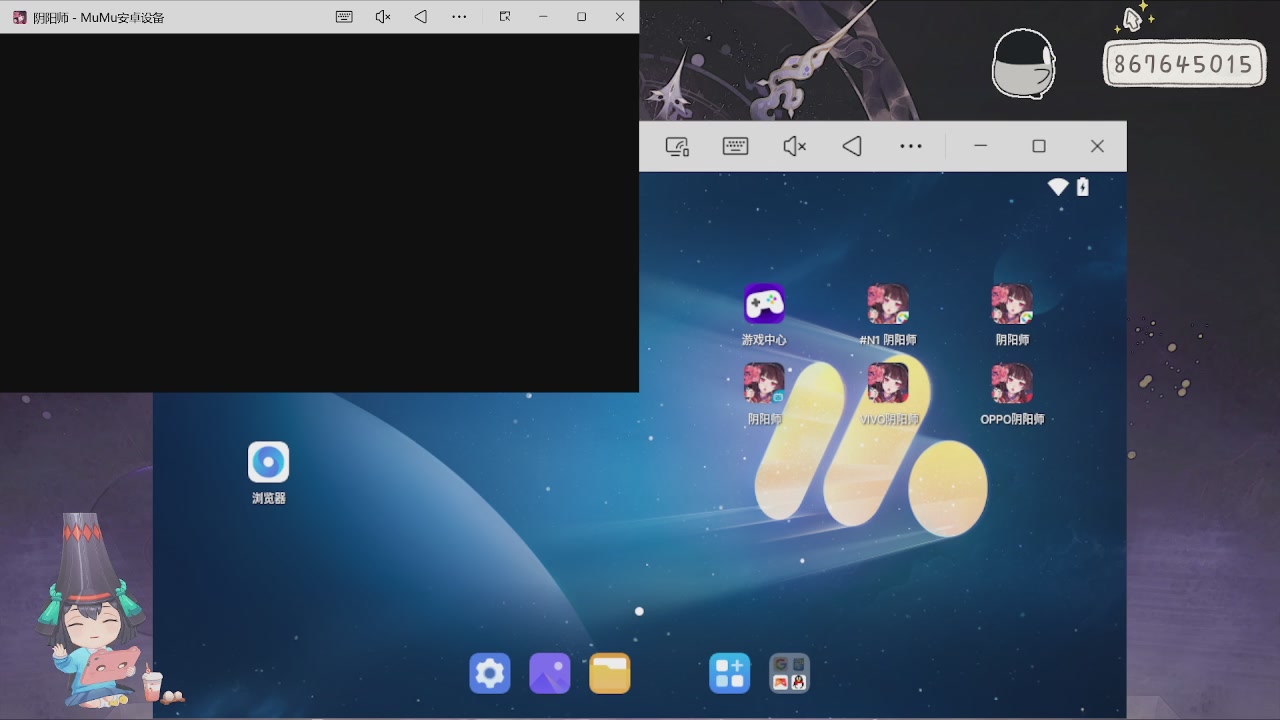The height and width of the screenshot is (720, 1280).
Task: Launch the VIVO阴阳师 app
Action: click(x=888, y=384)
